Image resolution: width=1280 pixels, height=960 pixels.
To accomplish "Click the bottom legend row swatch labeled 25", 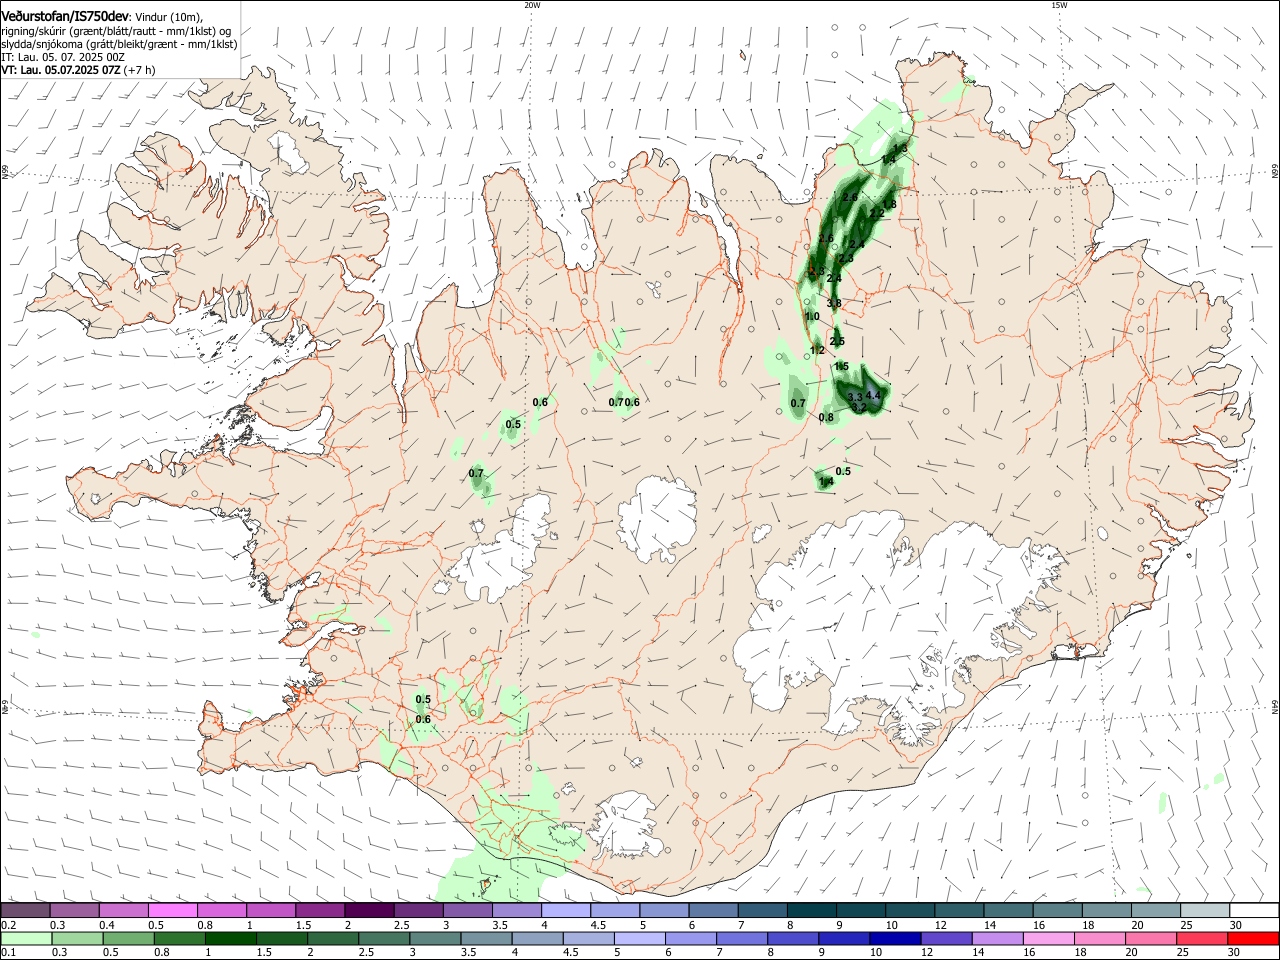I will 1202,938.
